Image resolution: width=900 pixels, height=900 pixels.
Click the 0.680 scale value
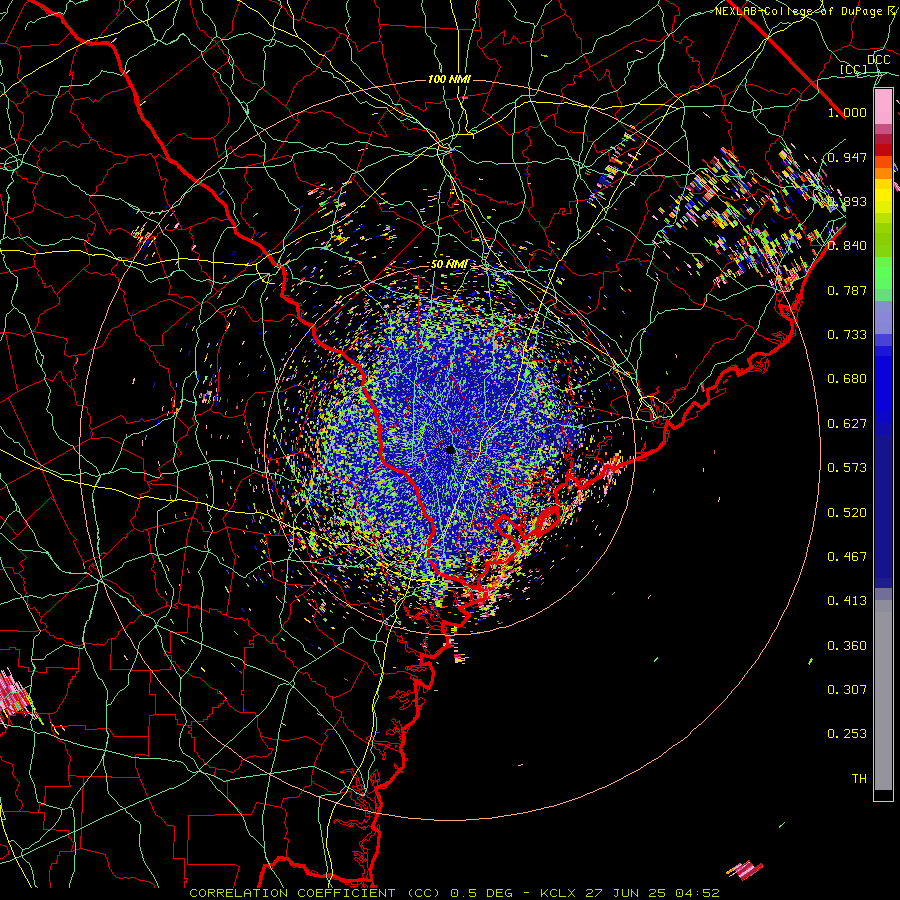coord(847,379)
